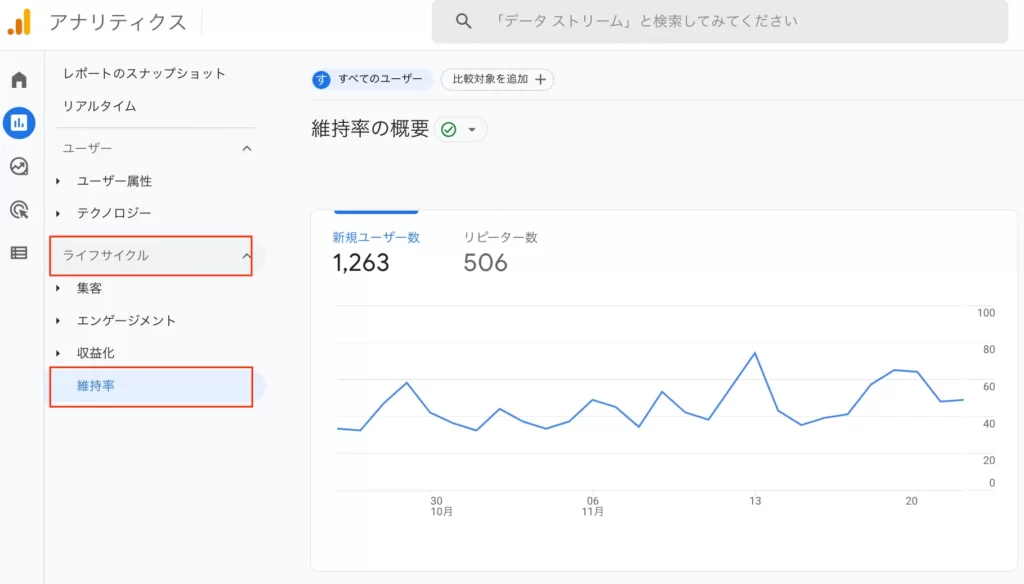Click the ライフサイクル section header text

pyautogui.click(x=105, y=255)
